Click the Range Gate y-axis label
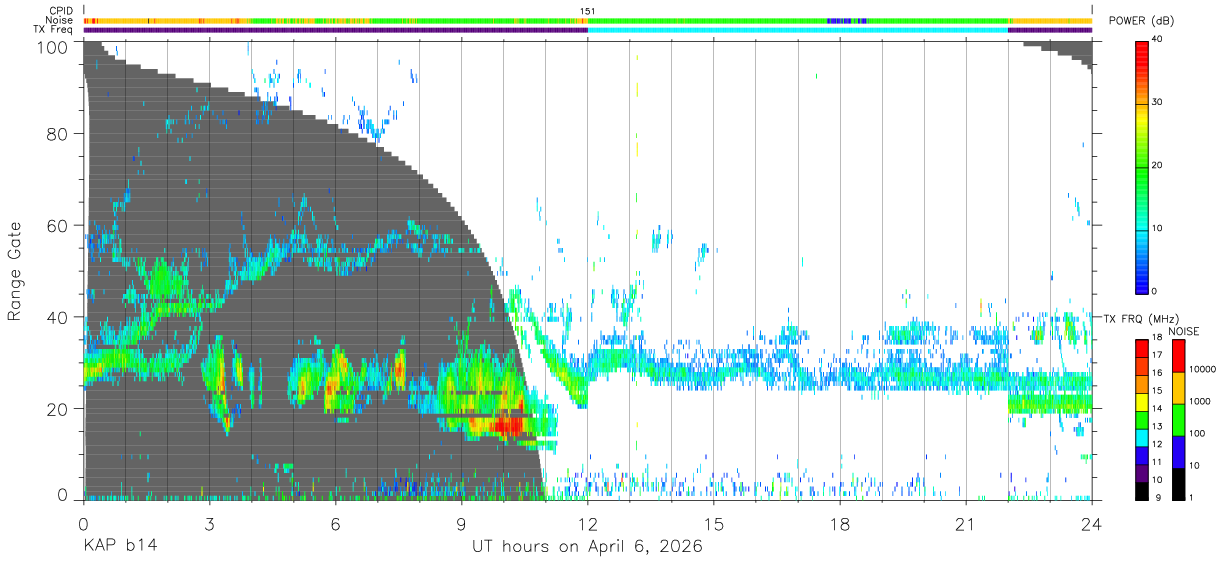Image resolution: width=1228 pixels, height=567 pixels. pos(14,271)
